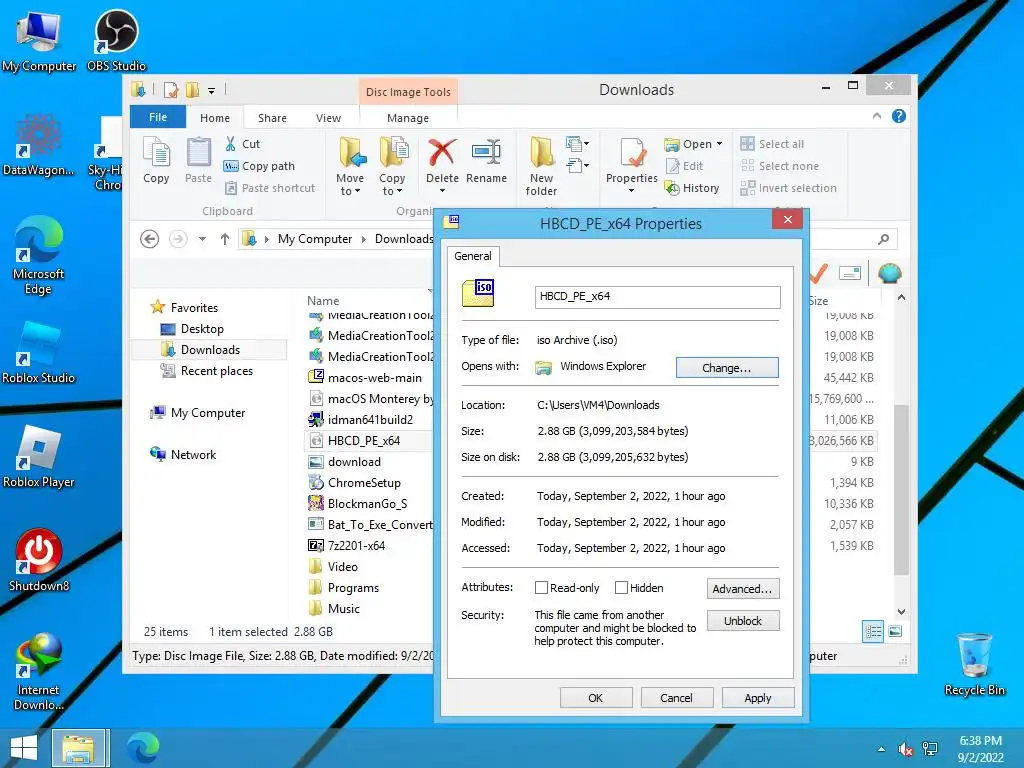This screenshot has width=1024, height=768.
Task: Select Recent places in navigation pane
Action: pyautogui.click(x=208, y=371)
